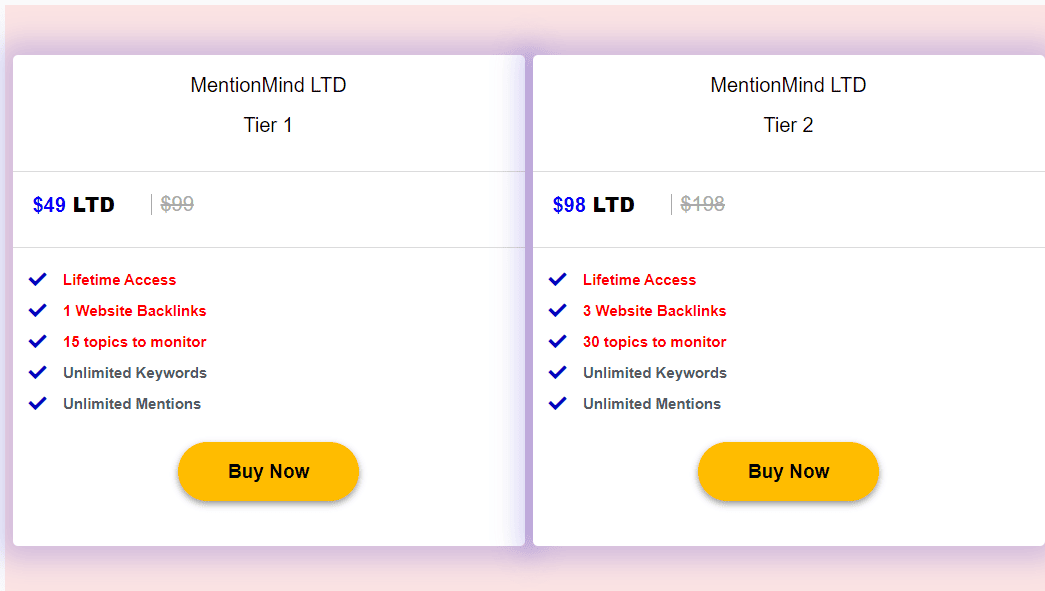Click the checkmark beside Unlimited Mentions in Tier 1
Screen dimensions: 1045x591
[x=38, y=403]
